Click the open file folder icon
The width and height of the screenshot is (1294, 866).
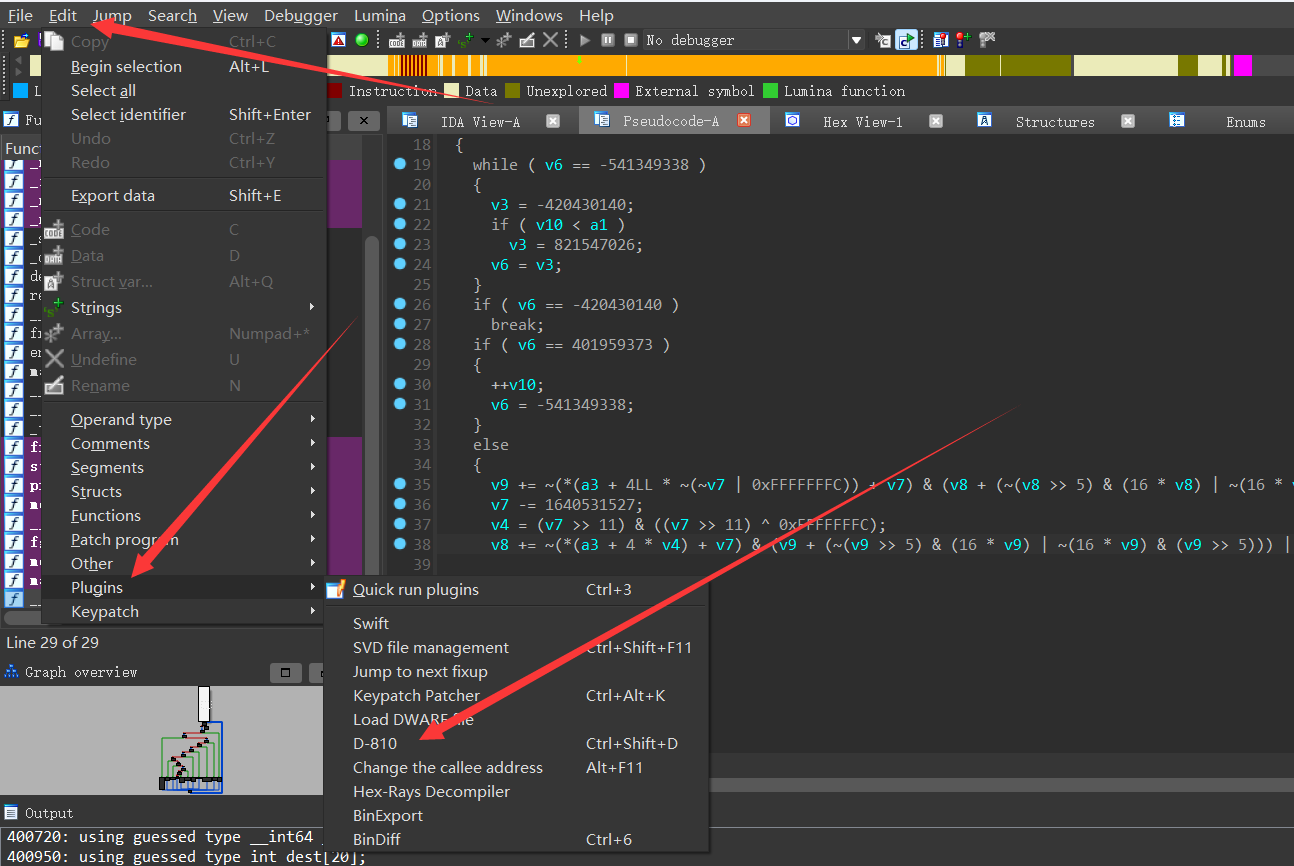(20, 40)
